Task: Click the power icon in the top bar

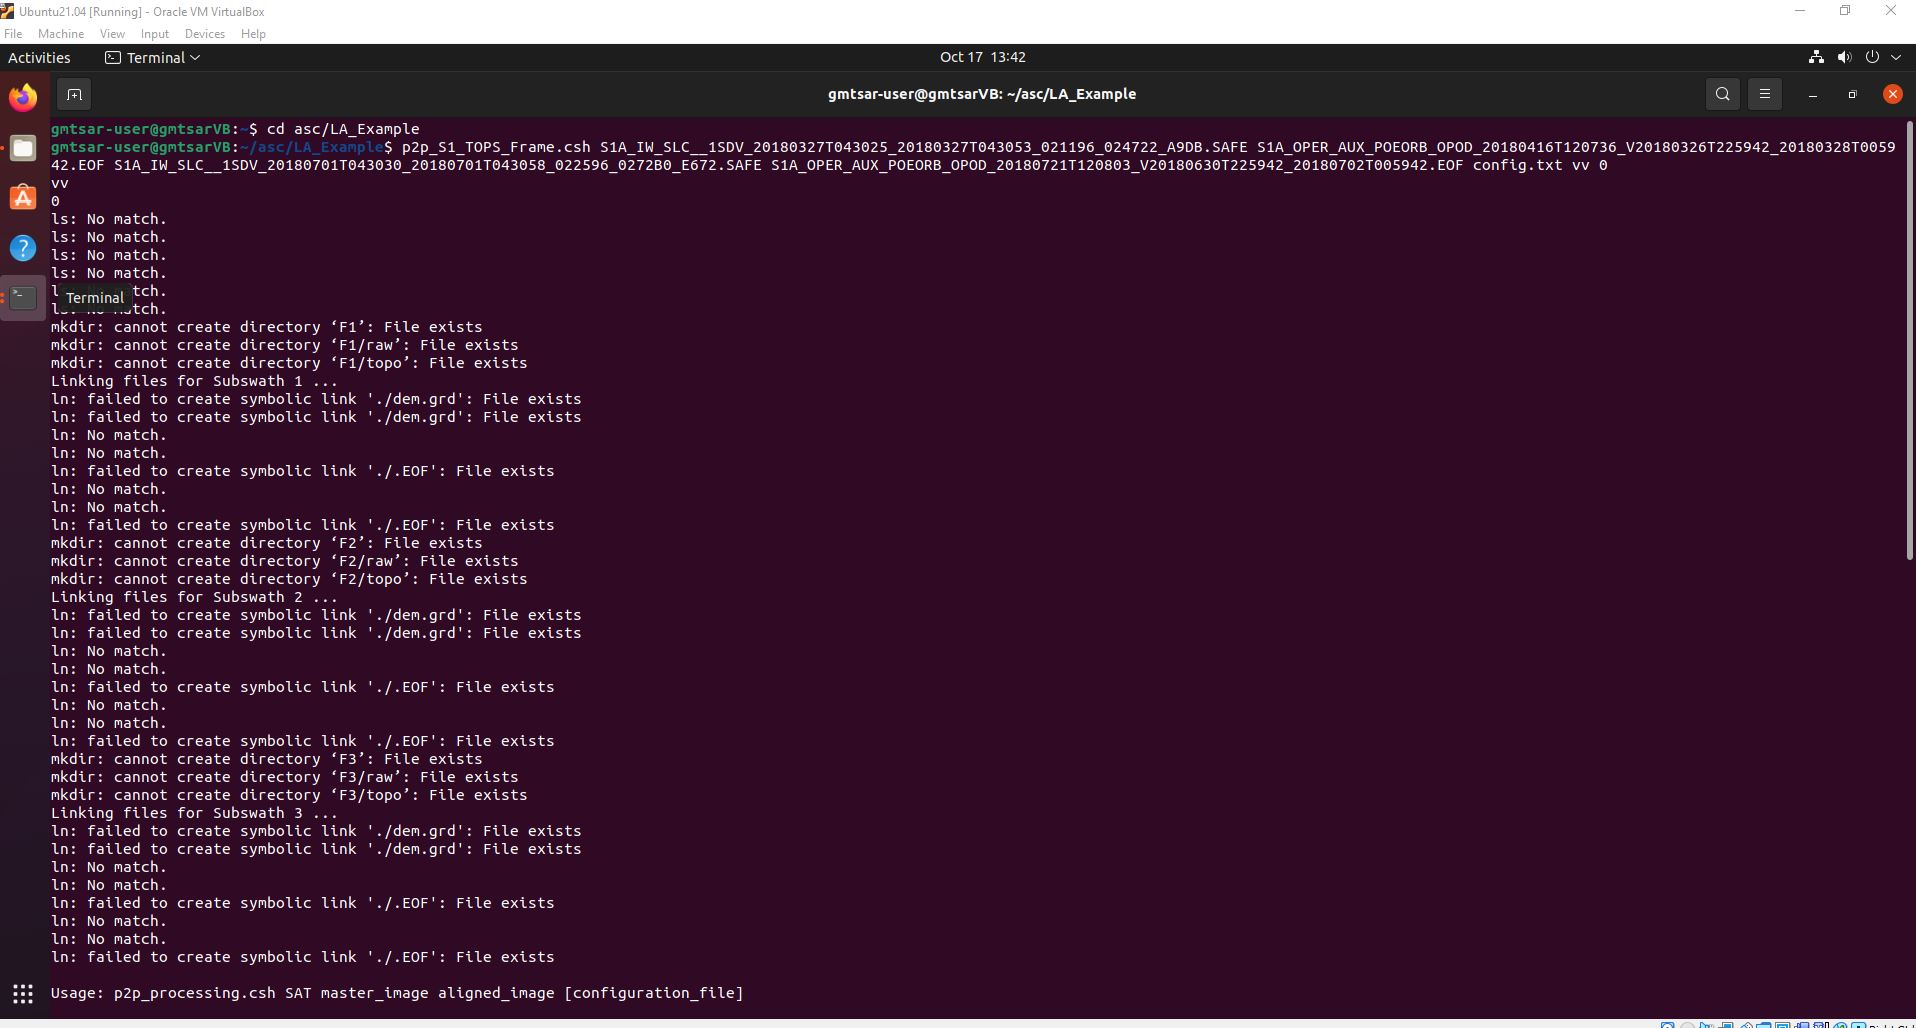Action: (1871, 57)
